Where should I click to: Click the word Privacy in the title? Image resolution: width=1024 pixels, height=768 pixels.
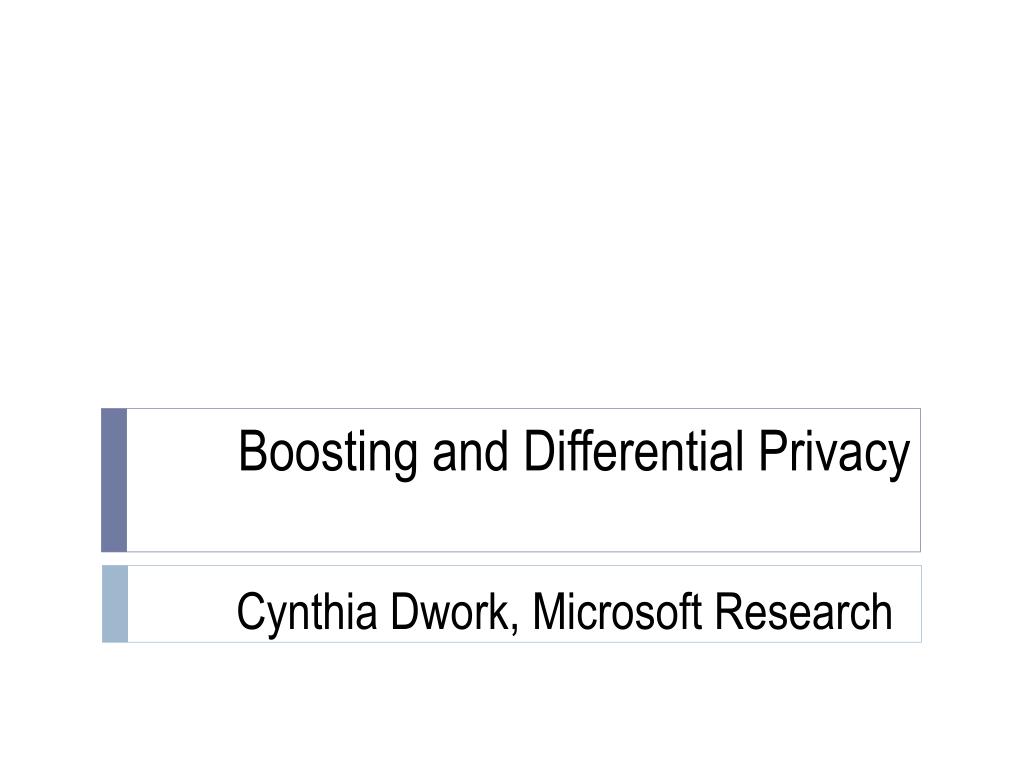click(x=834, y=453)
